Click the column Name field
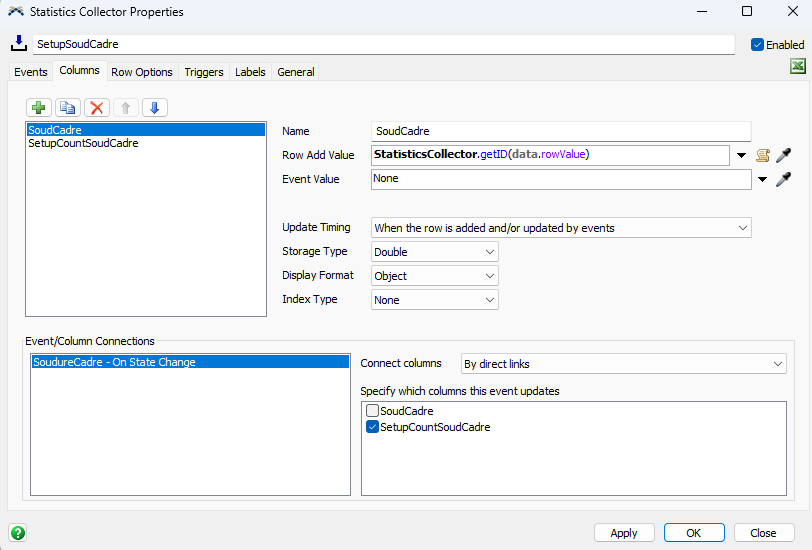The height and width of the screenshot is (550, 812). (561, 131)
